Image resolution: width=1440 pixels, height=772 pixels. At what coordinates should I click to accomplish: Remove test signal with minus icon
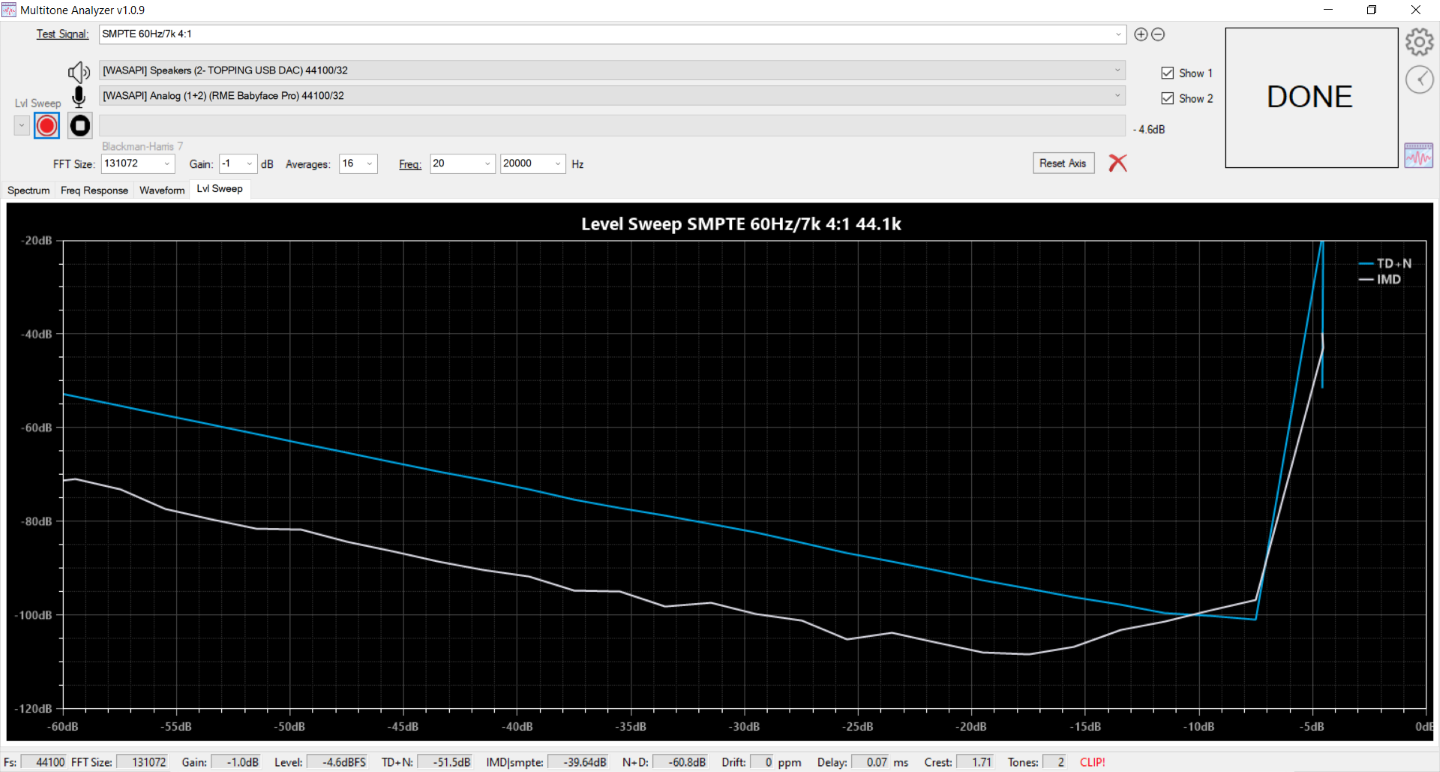pyautogui.click(x=1158, y=34)
